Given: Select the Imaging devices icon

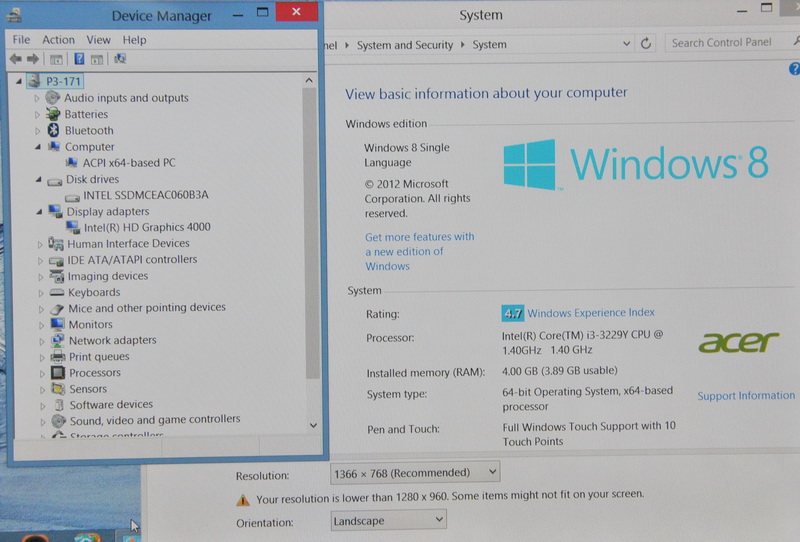Looking at the screenshot, I should (x=56, y=276).
